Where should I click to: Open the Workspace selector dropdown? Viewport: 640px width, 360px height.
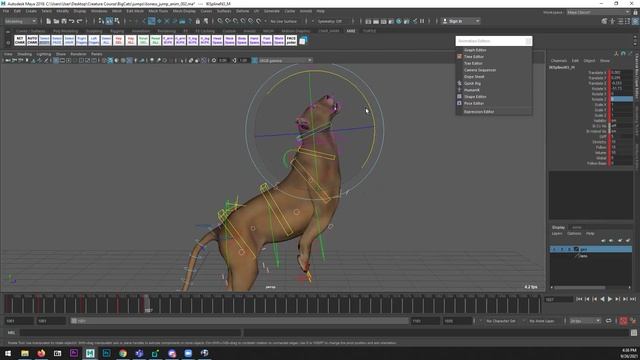tap(599, 12)
